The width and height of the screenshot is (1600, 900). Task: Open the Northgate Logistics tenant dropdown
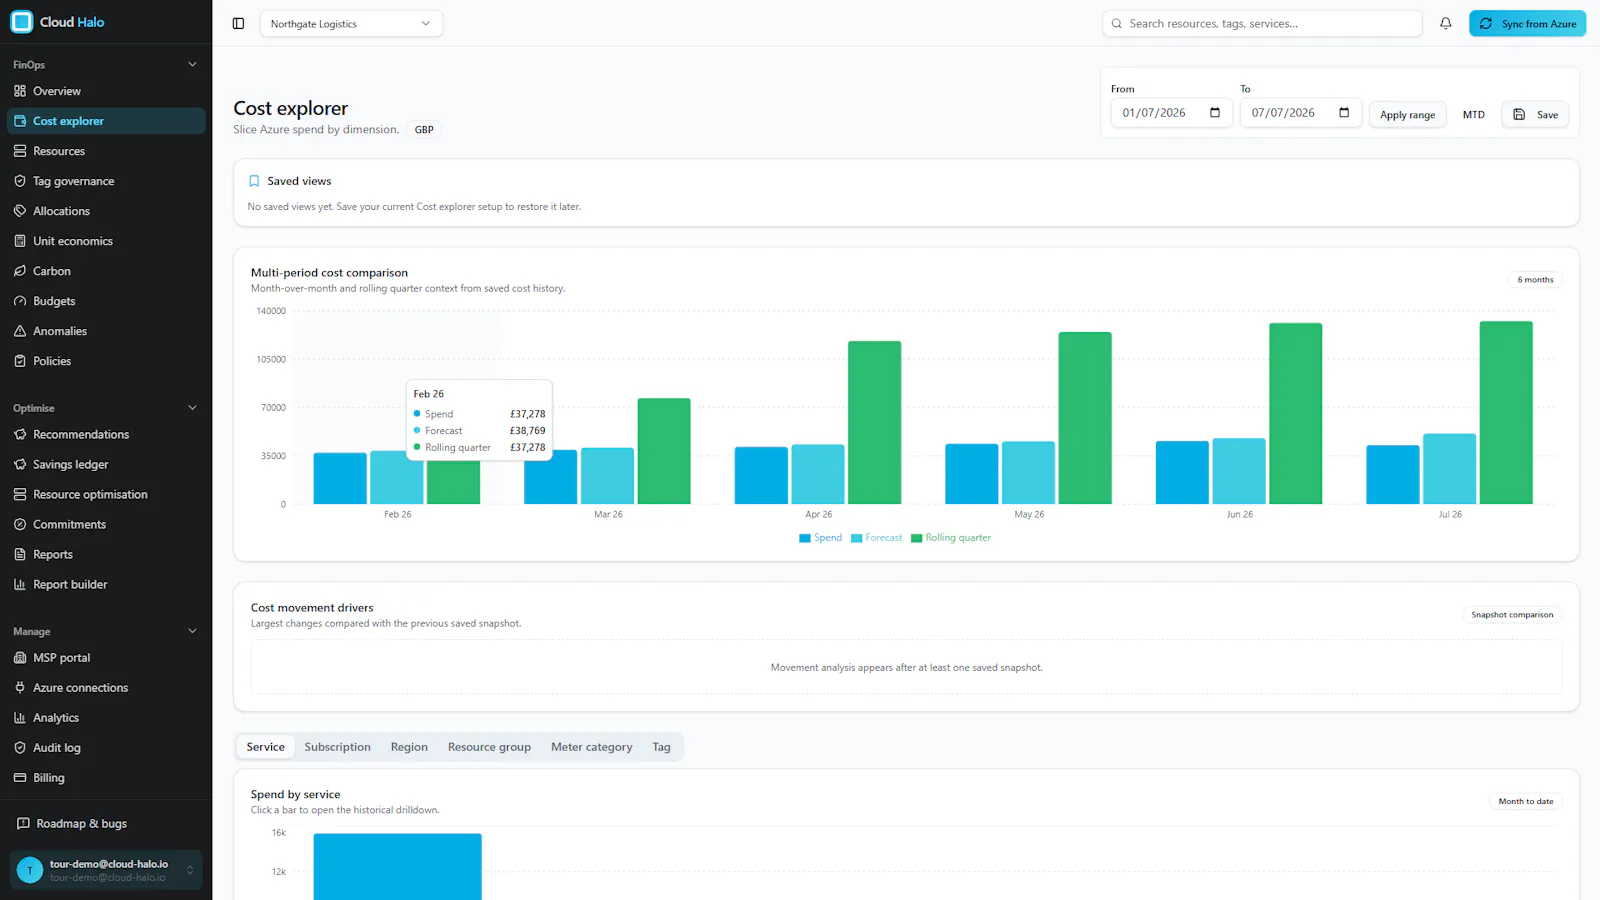point(351,24)
